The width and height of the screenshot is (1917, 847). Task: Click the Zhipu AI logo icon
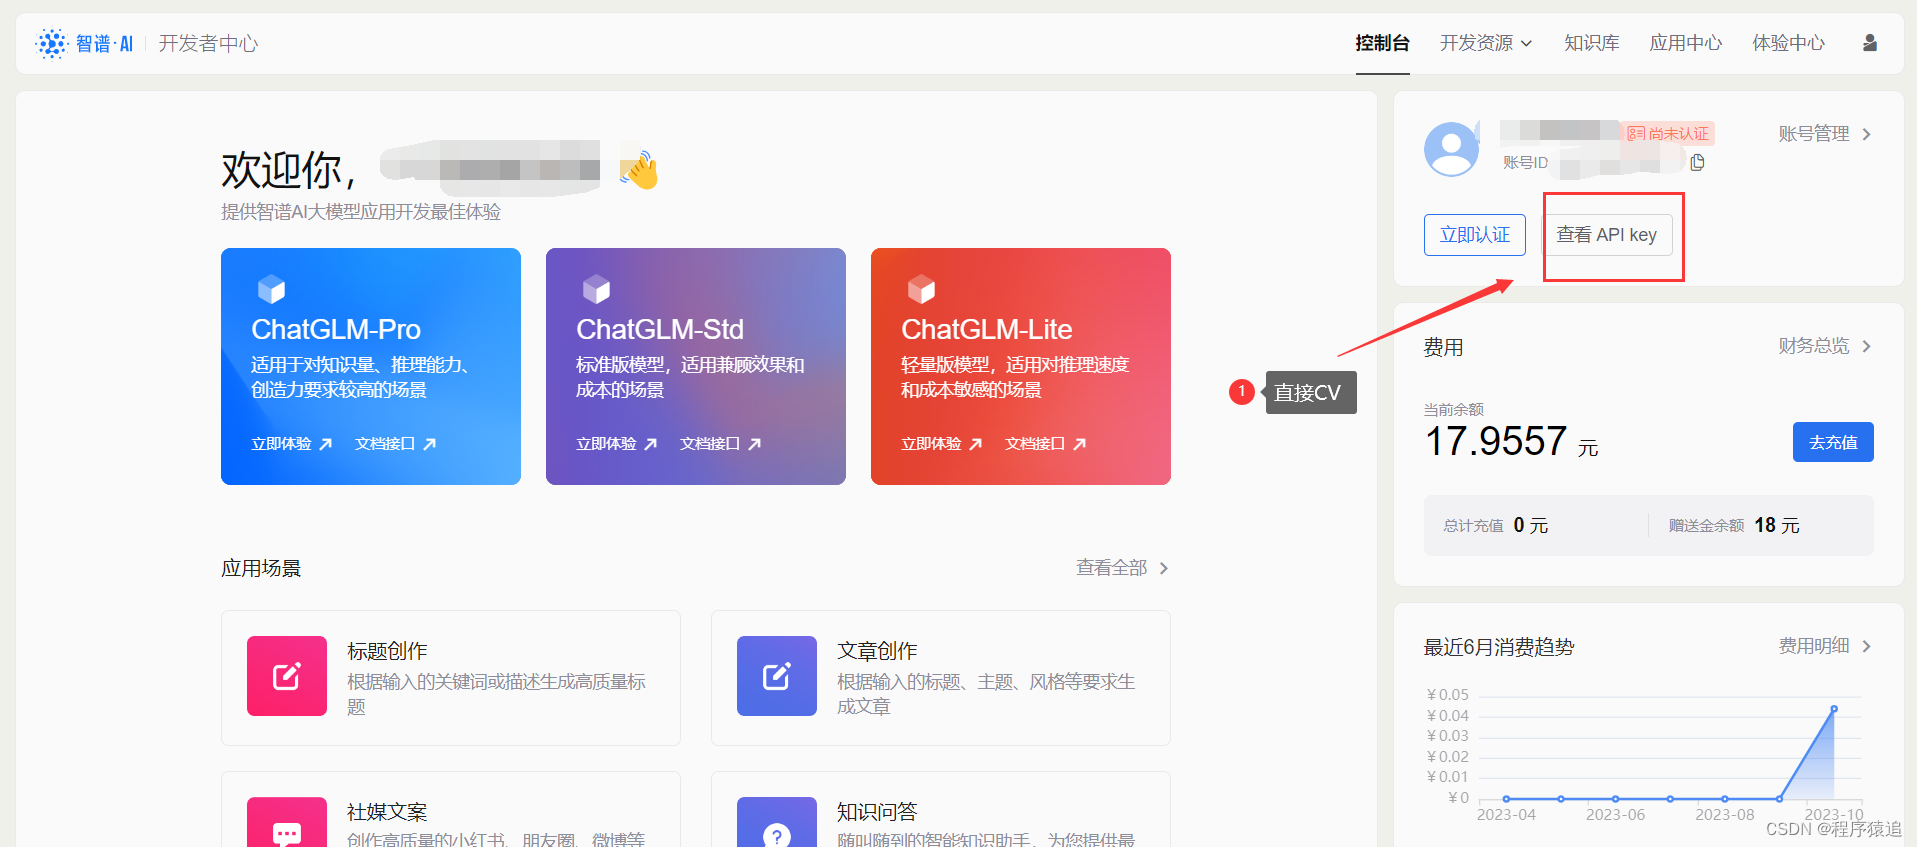click(x=51, y=43)
